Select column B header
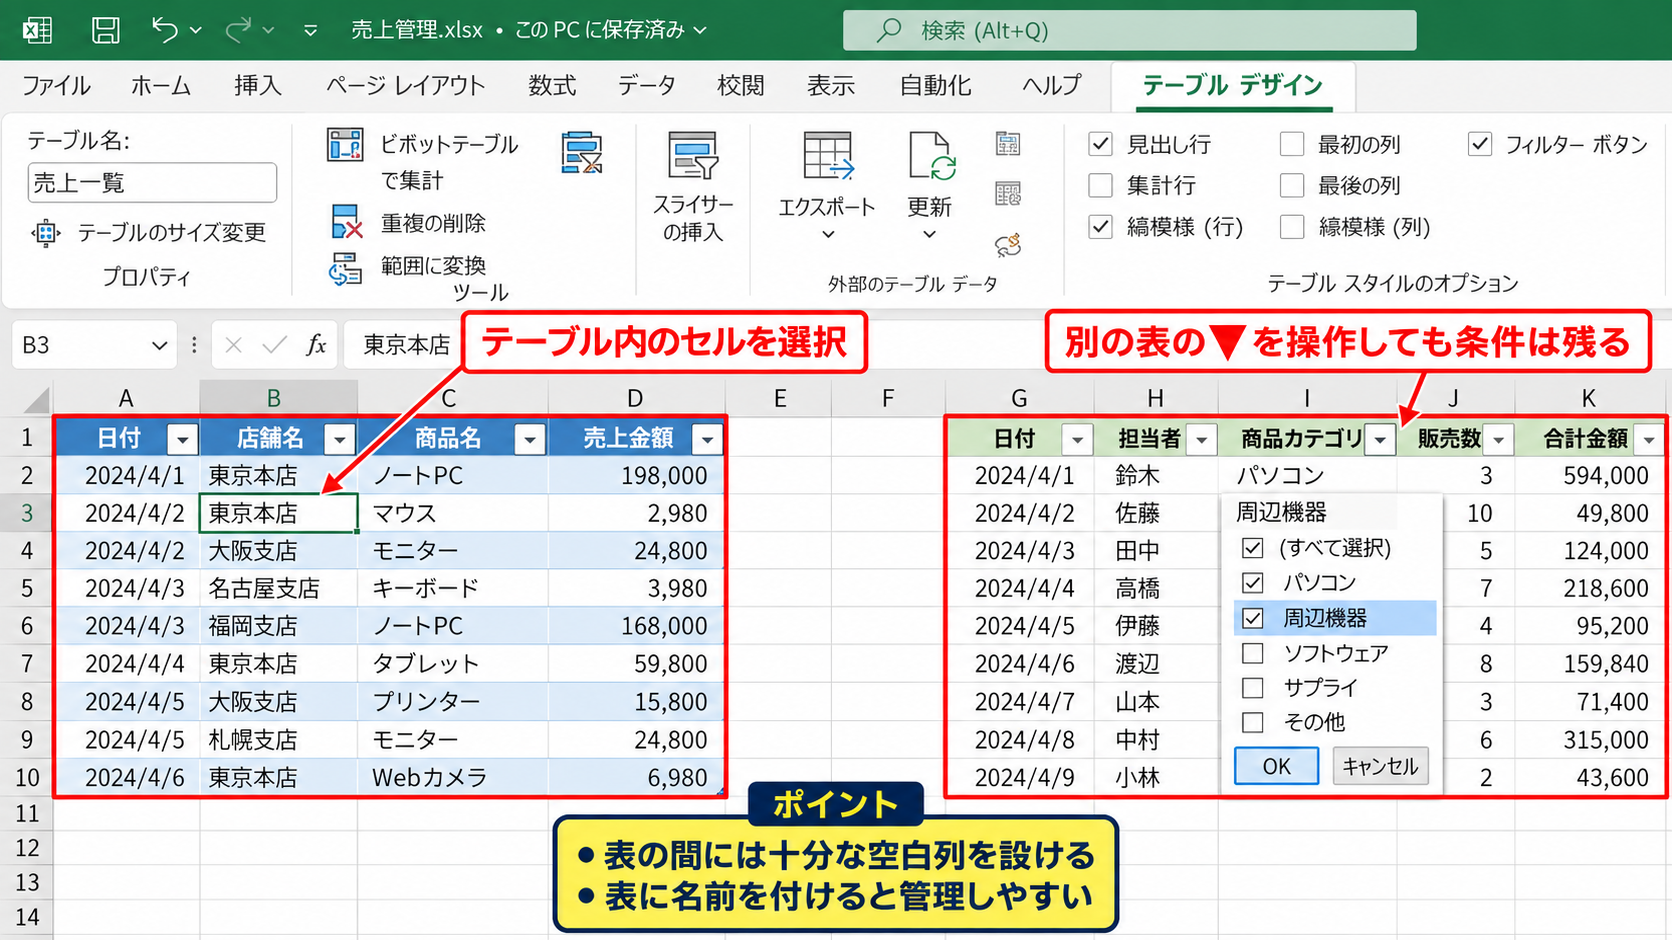Viewport: 1672px width, 940px height. [278, 398]
